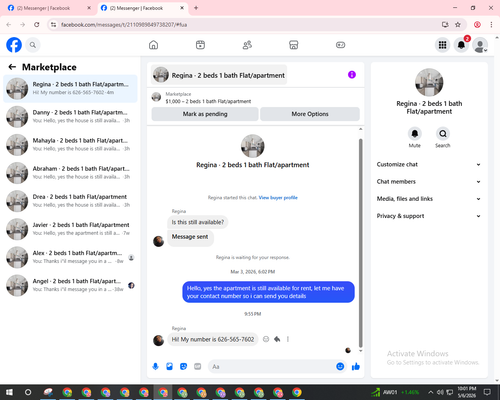Open the Windows notification center icon
Screen dimensions: 500x400
[487, 392]
